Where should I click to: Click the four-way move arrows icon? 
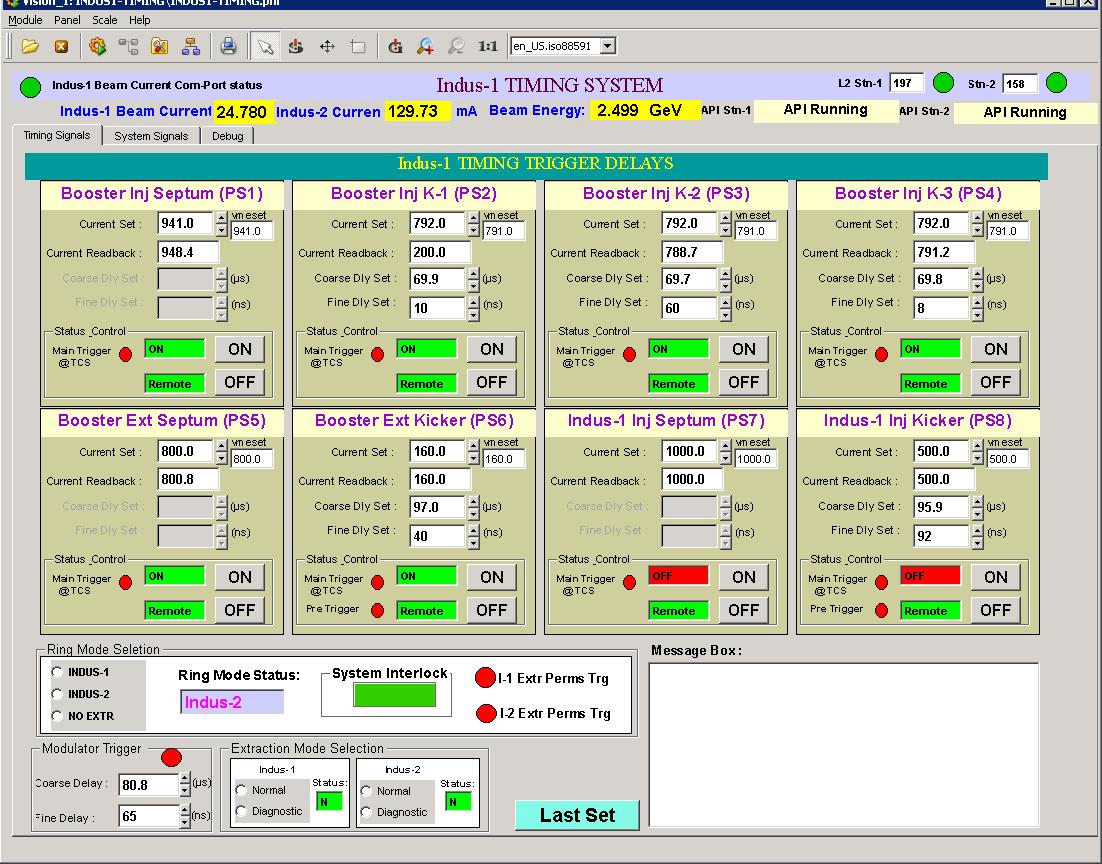click(327, 46)
